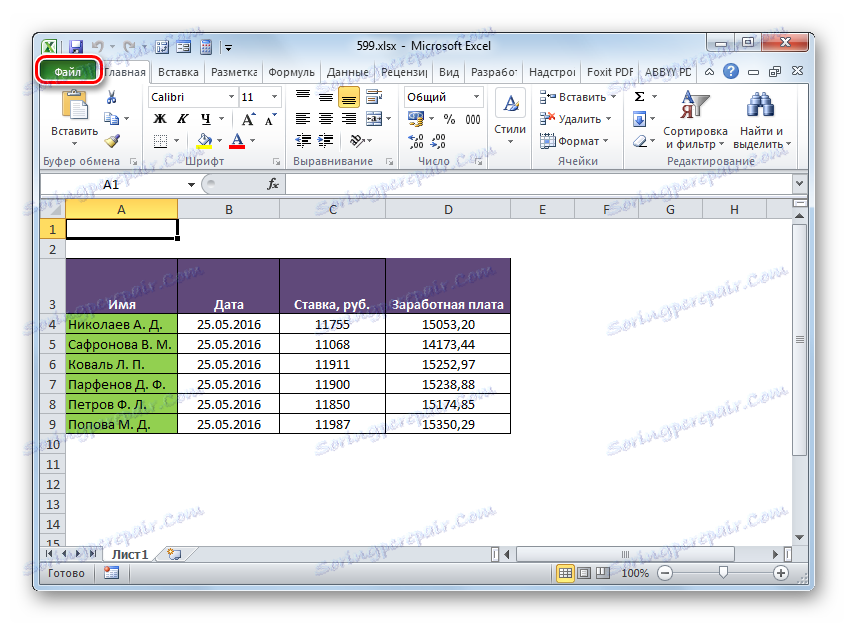Open the Формат cells menu
The height and width of the screenshot is (624, 848).
pos(574,141)
